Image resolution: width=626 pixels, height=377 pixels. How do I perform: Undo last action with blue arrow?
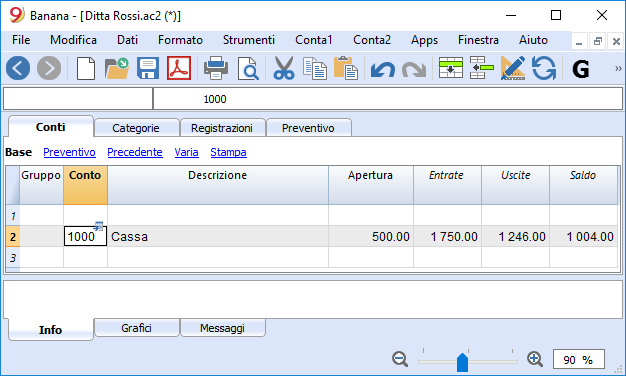pos(382,69)
